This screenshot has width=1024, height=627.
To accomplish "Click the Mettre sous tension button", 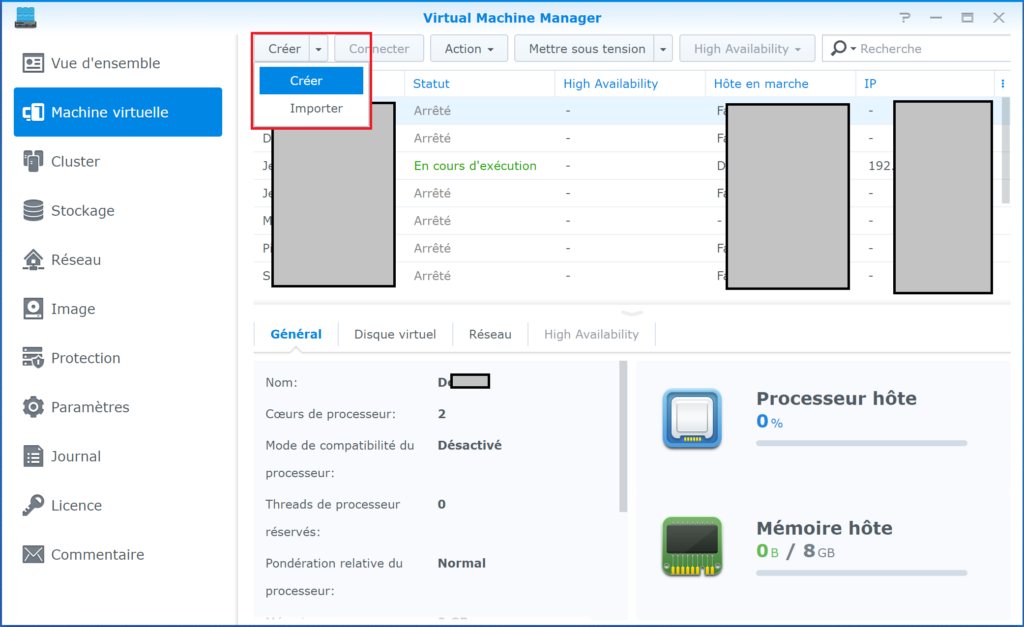I will 586,49.
